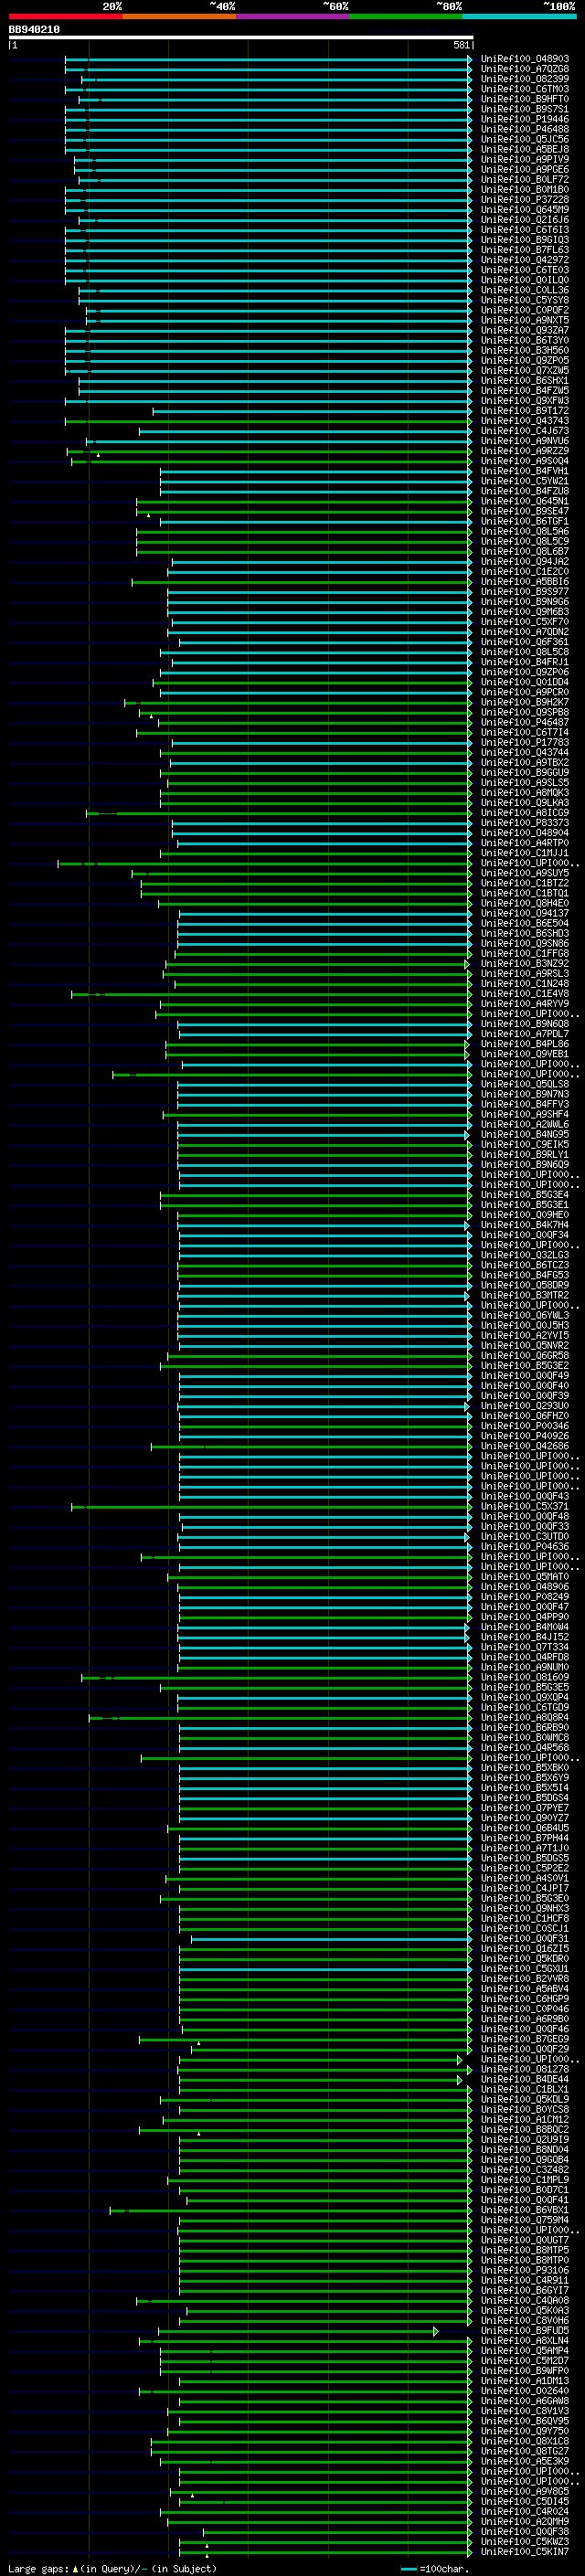Select hit label UniRef100_A5E3K9
The height and width of the screenshot is (2576, 585).
[x=525, y=2461]
